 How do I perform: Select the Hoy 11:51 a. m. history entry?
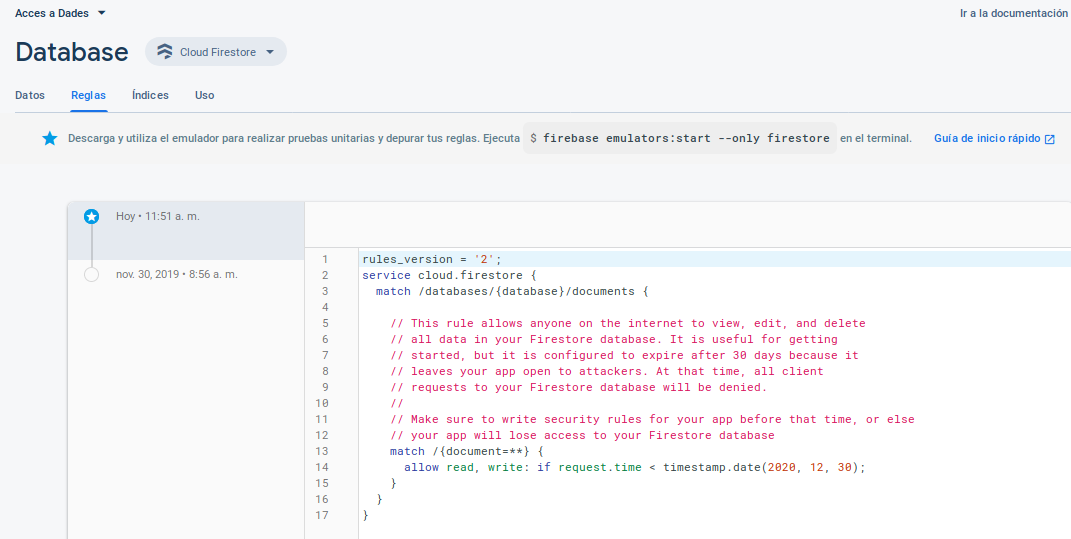click(157, 216)
